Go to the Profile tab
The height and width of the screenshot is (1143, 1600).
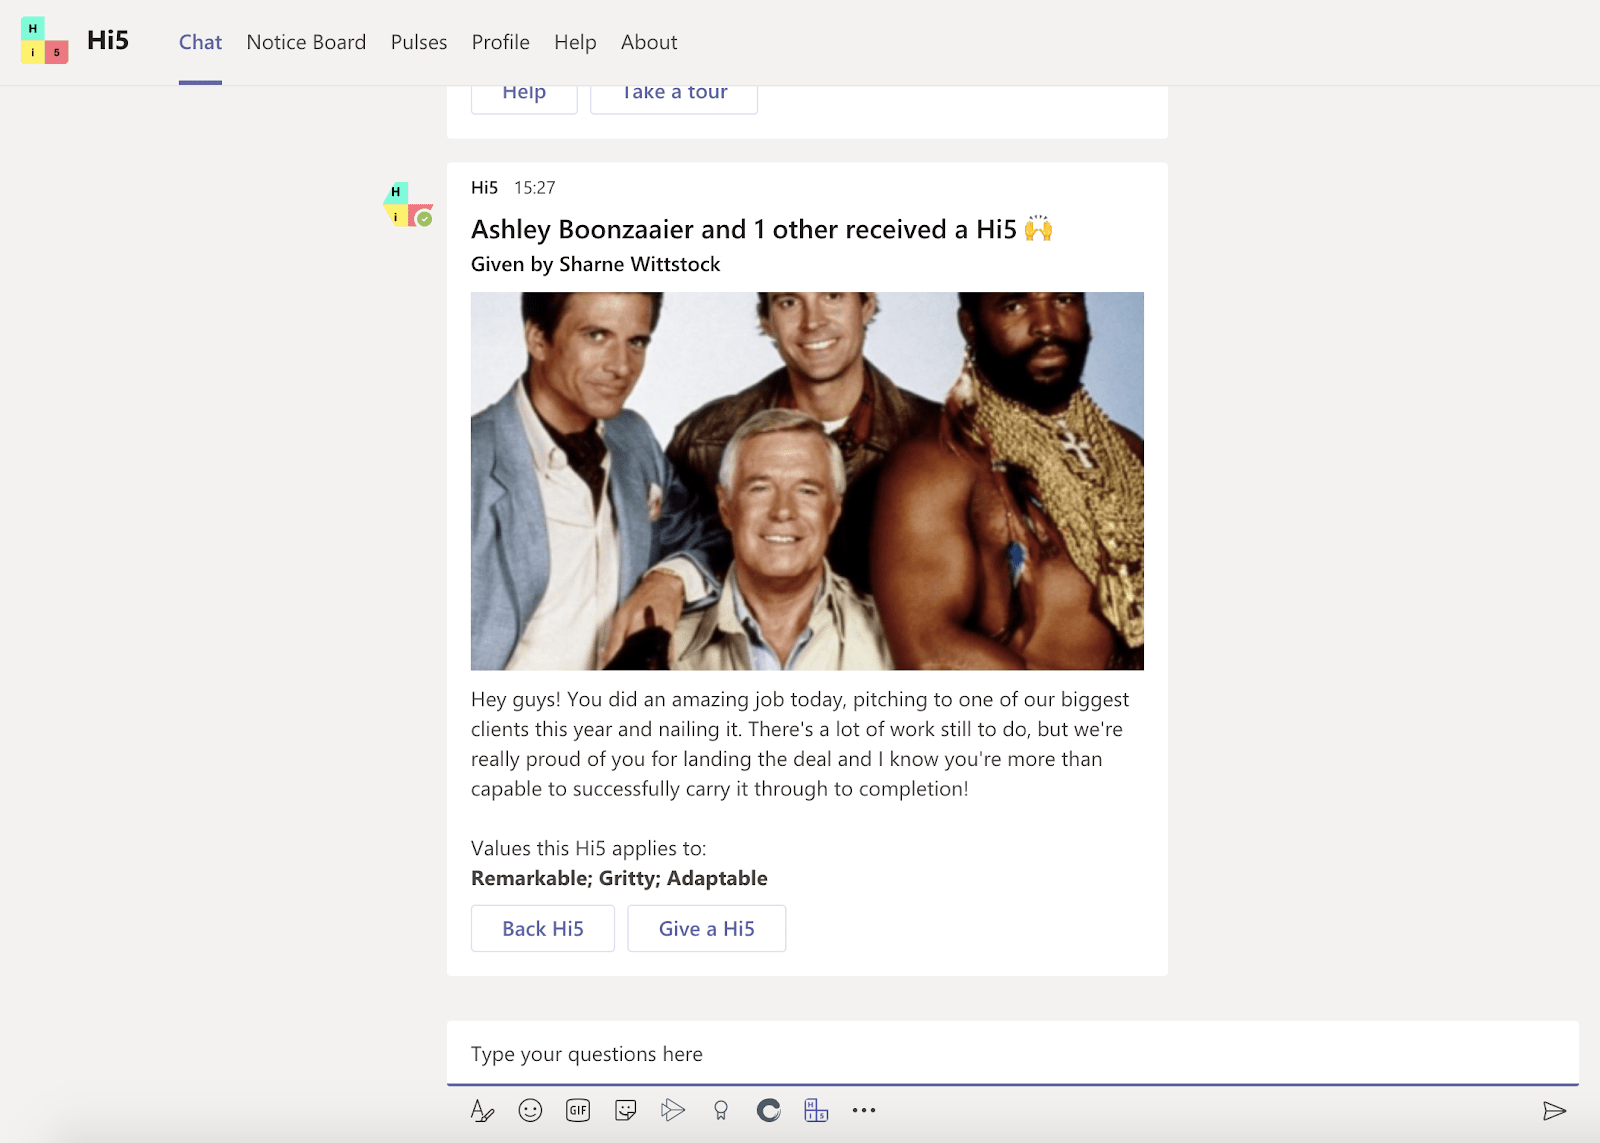click(x=500, y=42)
